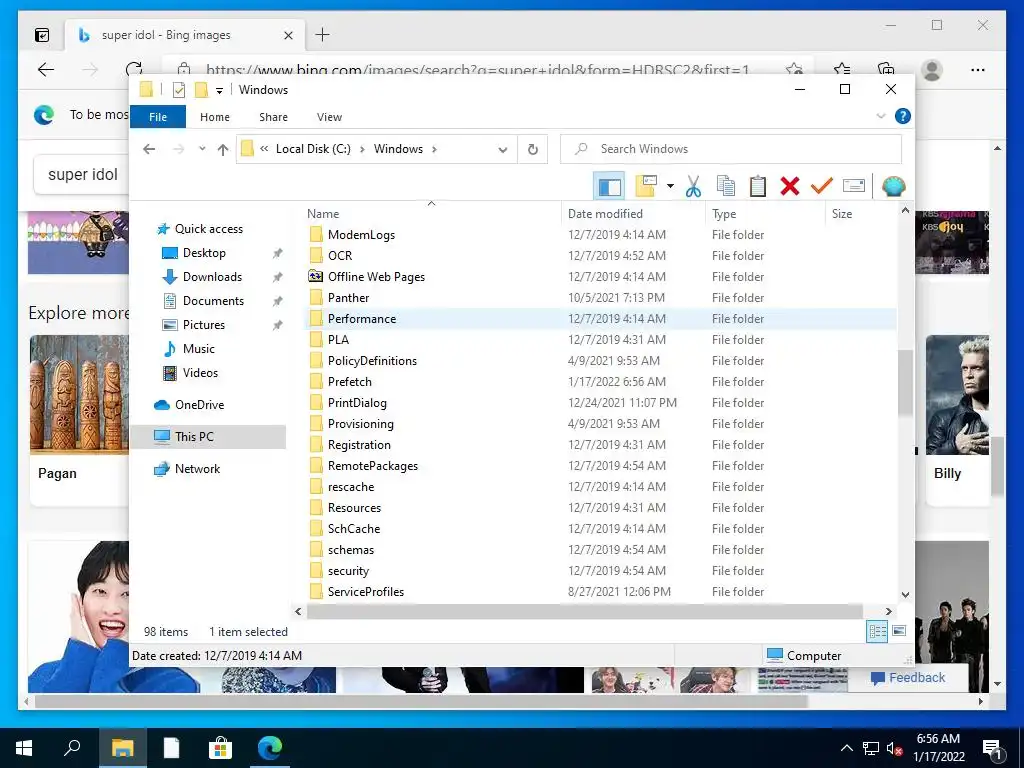
Task: Click the file list vertical scrollbar thumb
Action: (905, 383)
